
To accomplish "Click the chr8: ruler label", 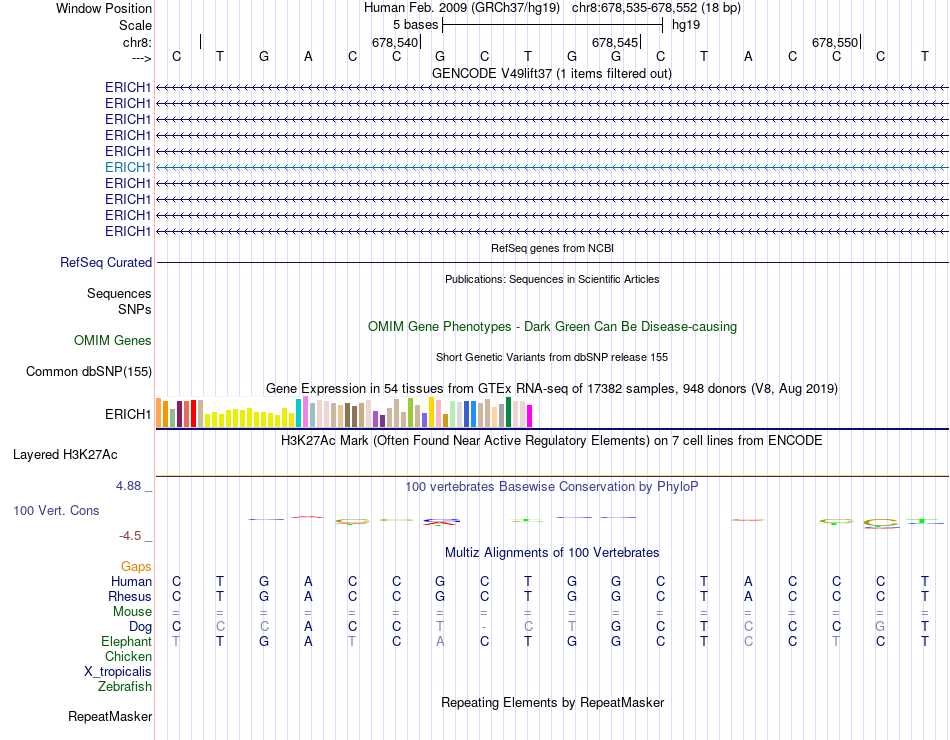I will tap(137, 42).
